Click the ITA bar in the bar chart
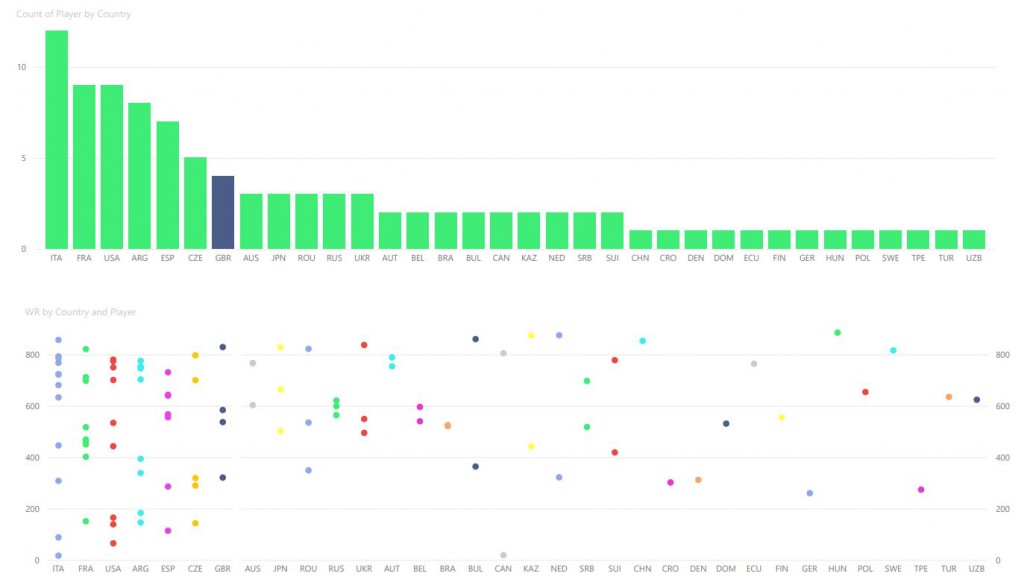Screen dimensions: 1024x585 point(57,140)
